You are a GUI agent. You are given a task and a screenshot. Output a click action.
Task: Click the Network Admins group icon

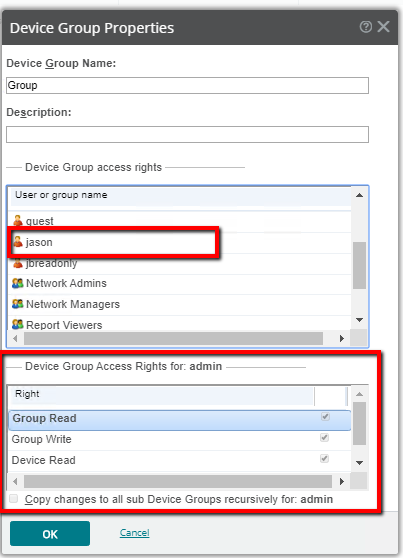tap(17, 283)
